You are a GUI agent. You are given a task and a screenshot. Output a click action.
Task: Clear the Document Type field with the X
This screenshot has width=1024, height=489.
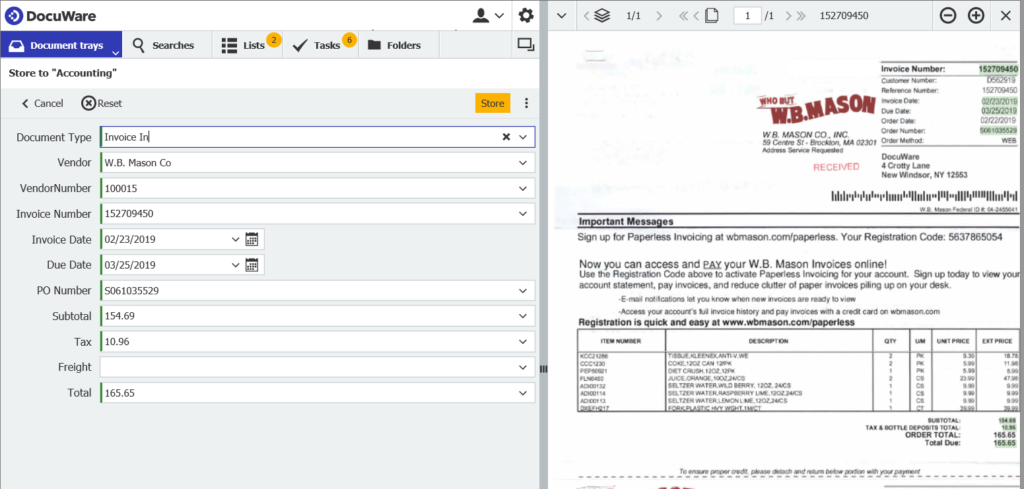point(506,137)
